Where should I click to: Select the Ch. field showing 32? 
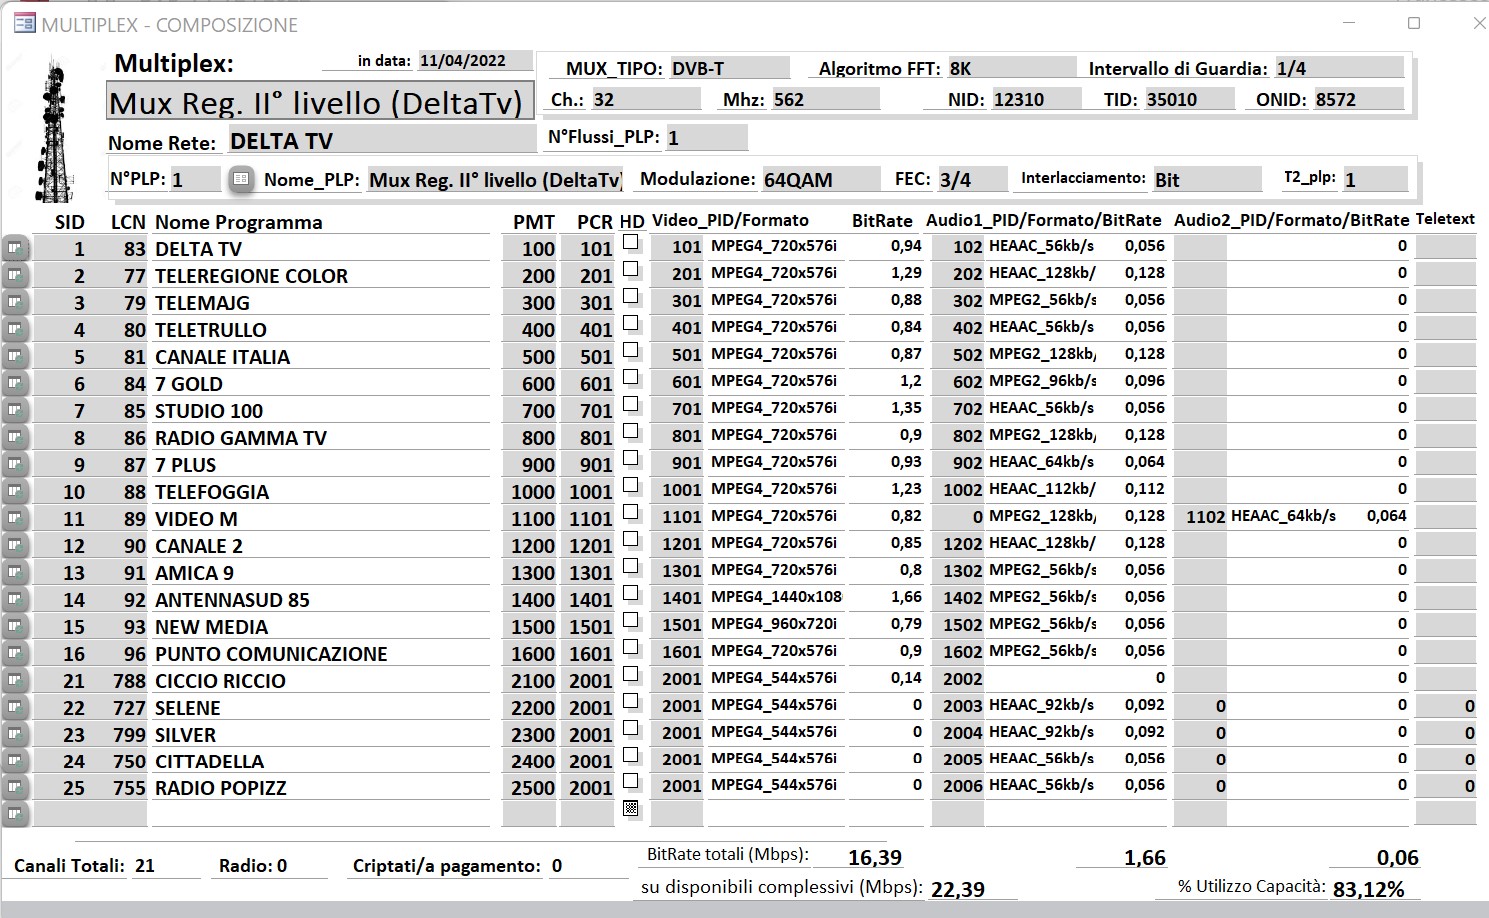click(645, 99)
